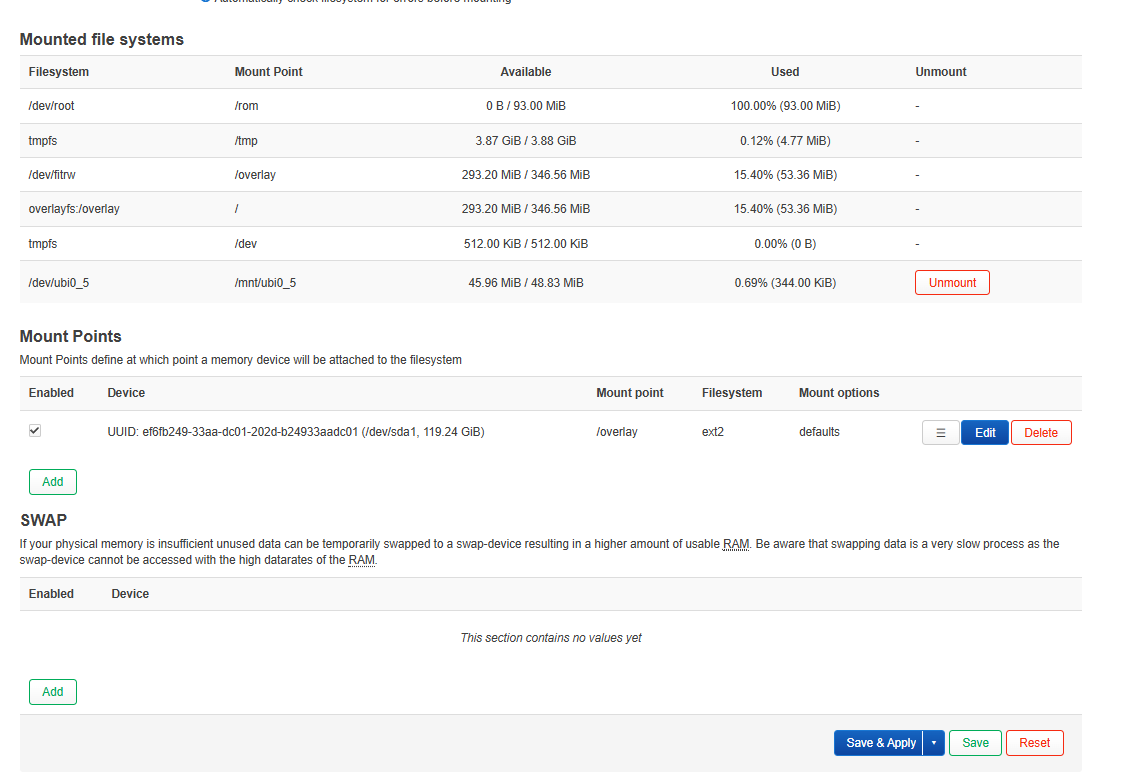The image size is (1145, 773).
Task: Select the /tmp mount point cell
Action: [246, 141]
